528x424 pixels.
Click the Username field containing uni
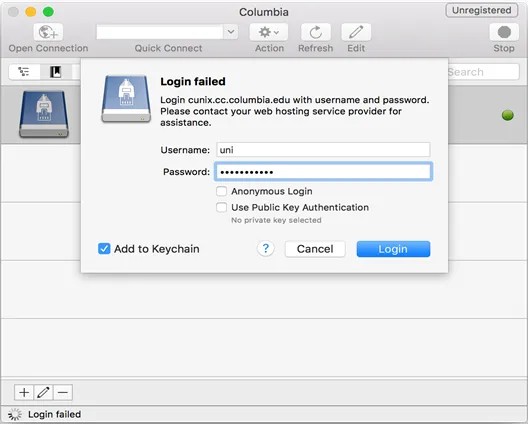[323, 150]
